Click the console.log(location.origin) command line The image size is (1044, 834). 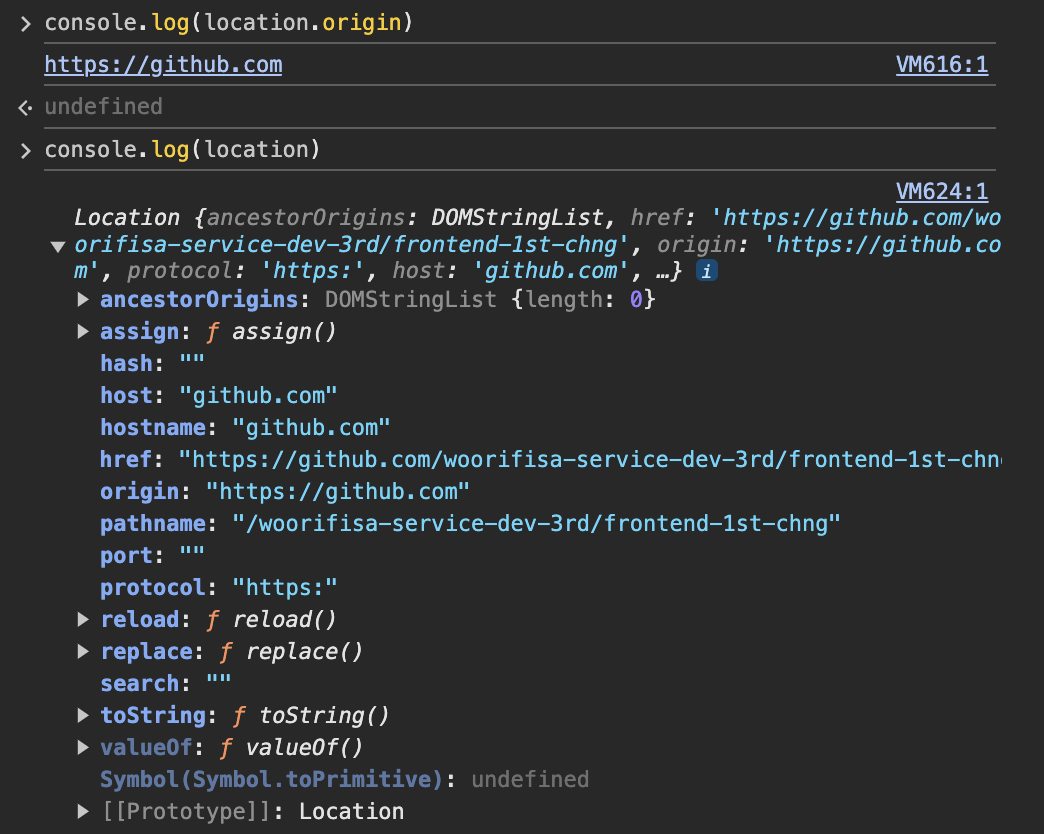point(229,23)
